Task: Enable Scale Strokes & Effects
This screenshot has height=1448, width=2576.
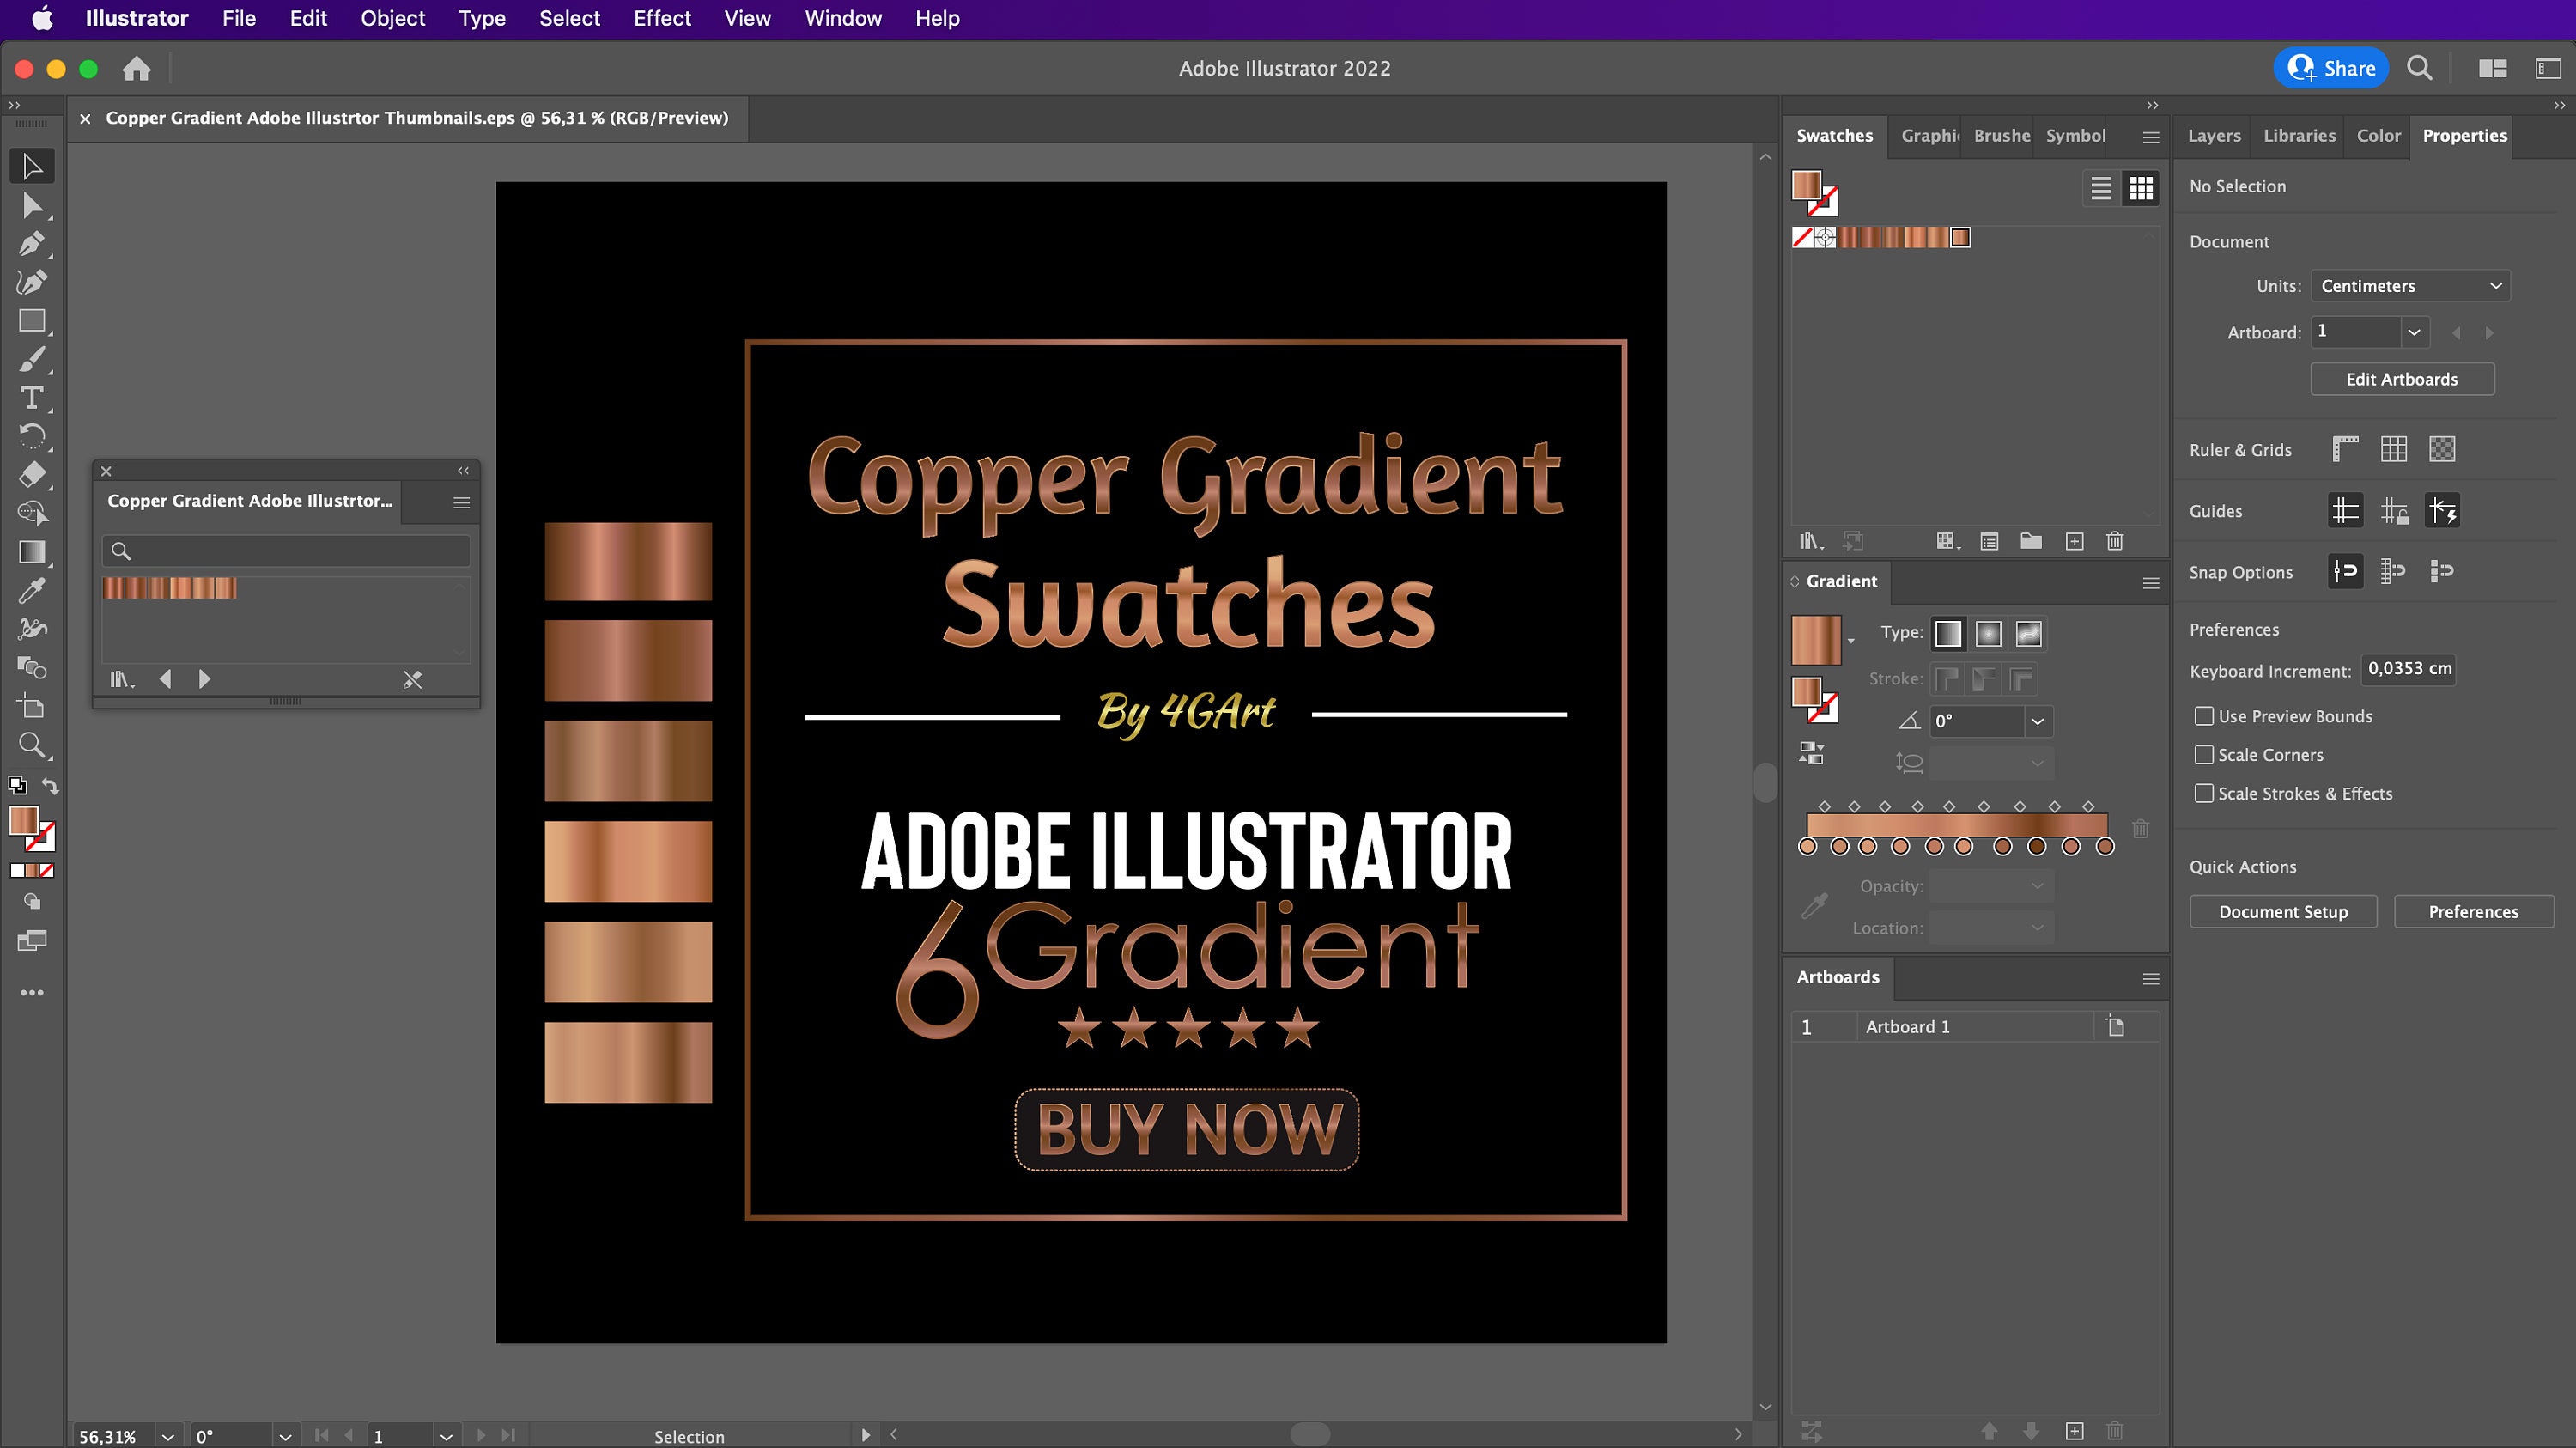Action: pyautogui.click(x=2203, y=793)
